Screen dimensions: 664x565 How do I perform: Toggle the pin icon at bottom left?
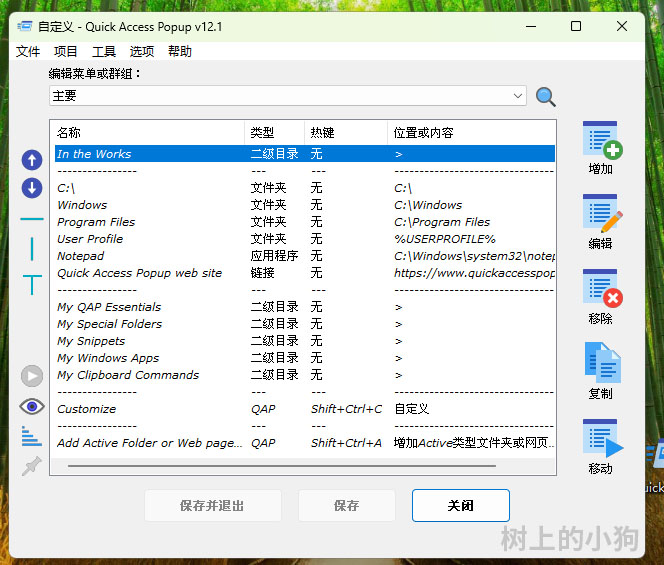click(32, 466)
